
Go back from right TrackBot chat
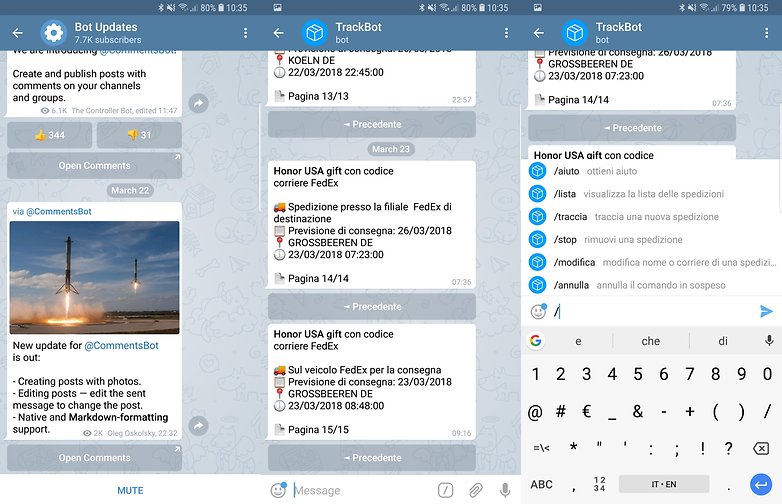(x=539, y=33)
